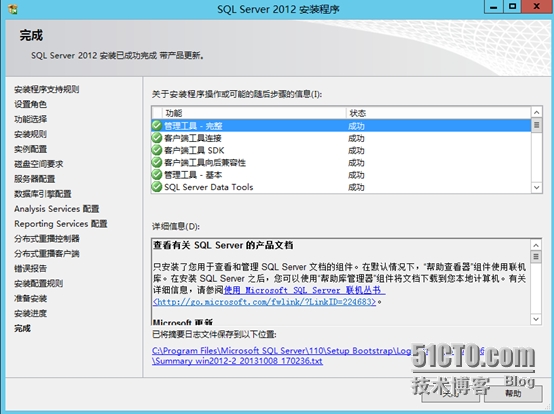The width and height of the screenshot is (554, 414).
Task: Click up arrow of details box scrollbar
Action: pyautogui.click(x=536, y=245)
